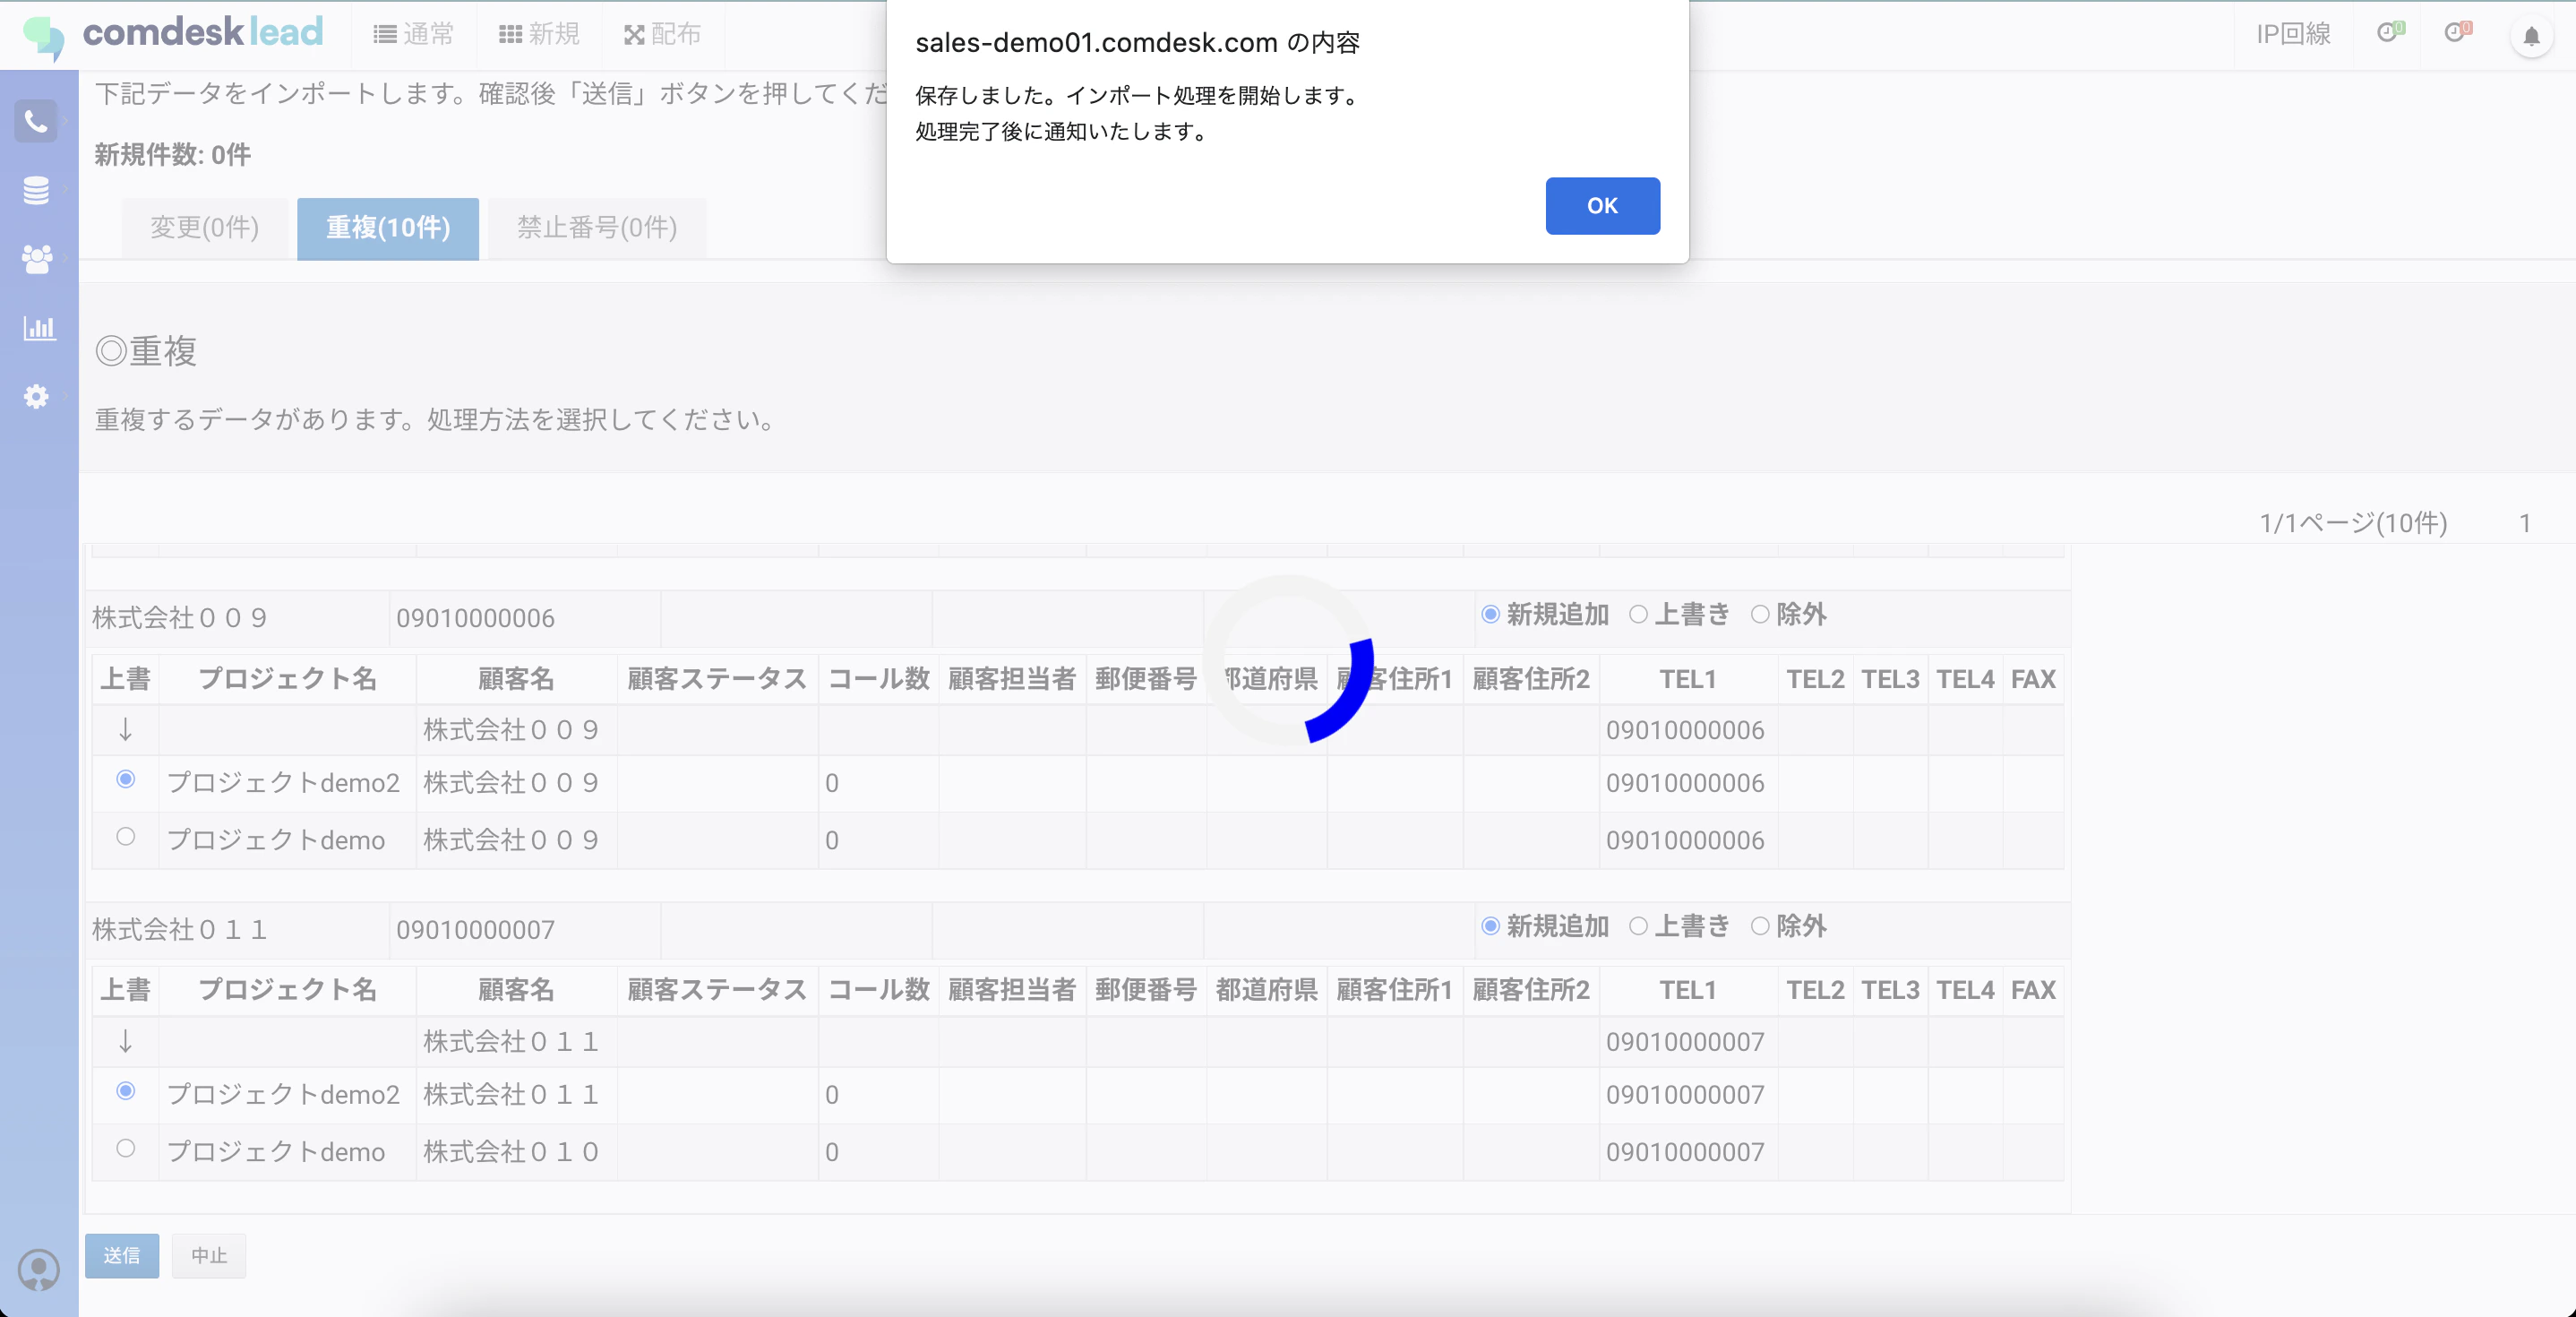Click page number 1 in pagination
This screenshot has width=2576, height=1317.
2525,523
